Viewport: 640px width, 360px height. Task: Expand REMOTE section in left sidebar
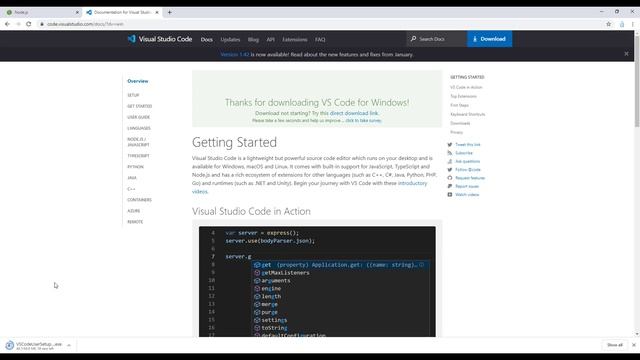(135, 222)
